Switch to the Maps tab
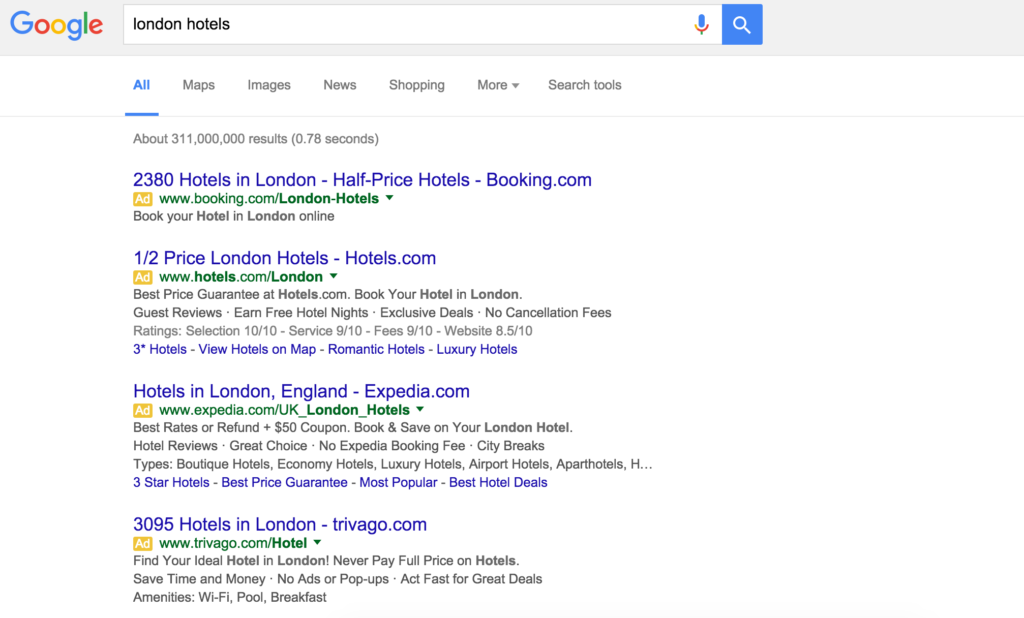 click(x=199, y=85)
